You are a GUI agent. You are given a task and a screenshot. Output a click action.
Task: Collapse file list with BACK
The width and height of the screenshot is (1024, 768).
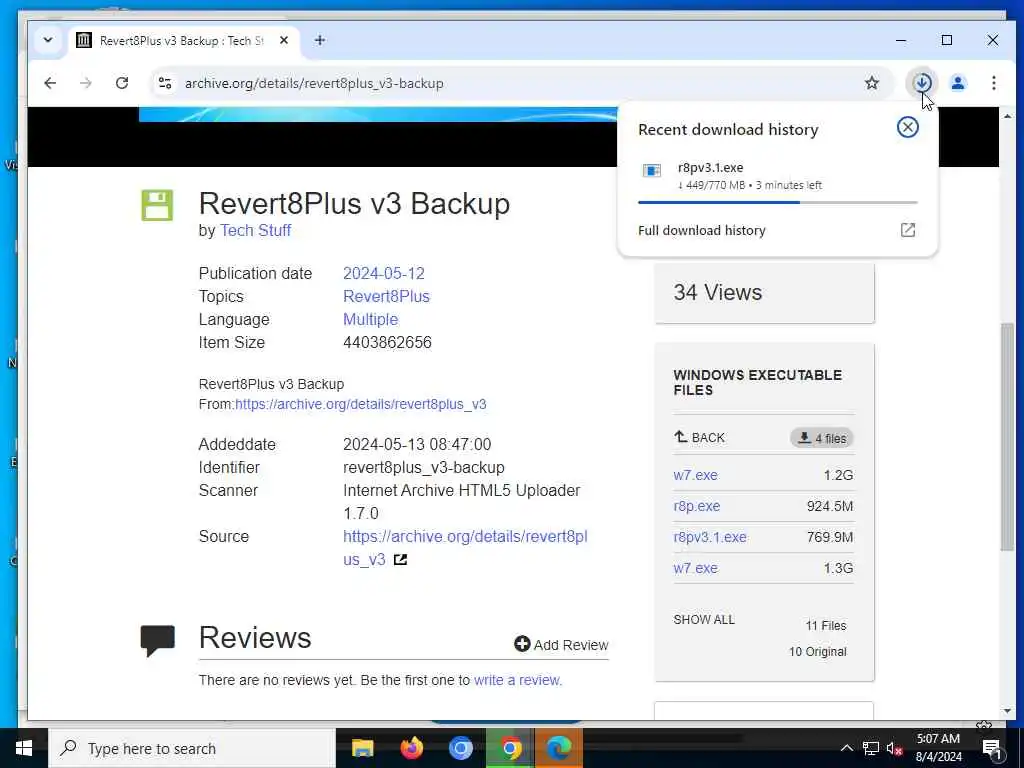tap(699, 438)
